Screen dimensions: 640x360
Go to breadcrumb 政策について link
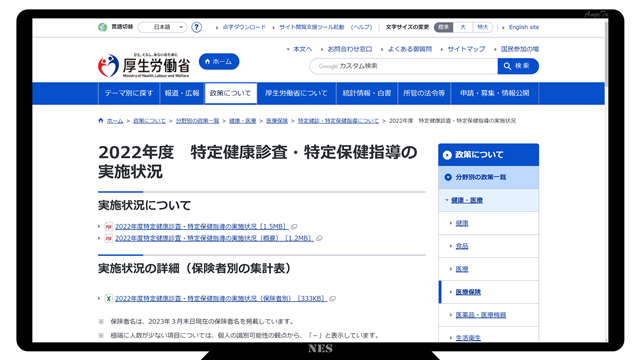(149, 121)
